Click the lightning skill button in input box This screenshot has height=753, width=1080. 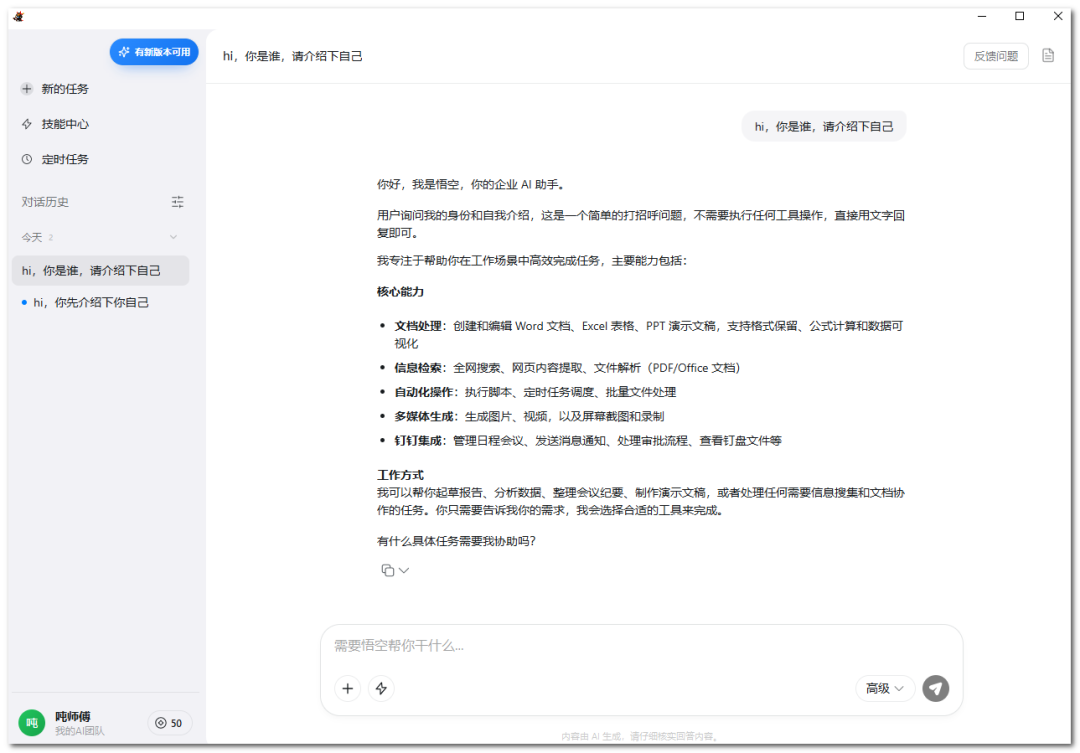[x=382, y=688]
